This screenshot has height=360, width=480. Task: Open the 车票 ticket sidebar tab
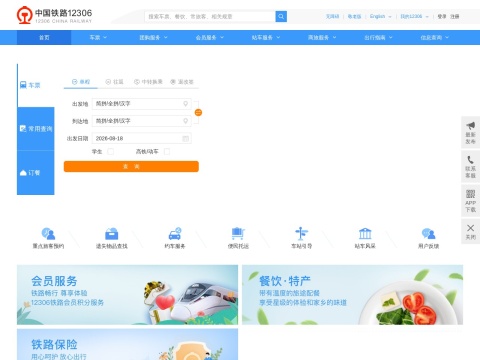point(36,85)
